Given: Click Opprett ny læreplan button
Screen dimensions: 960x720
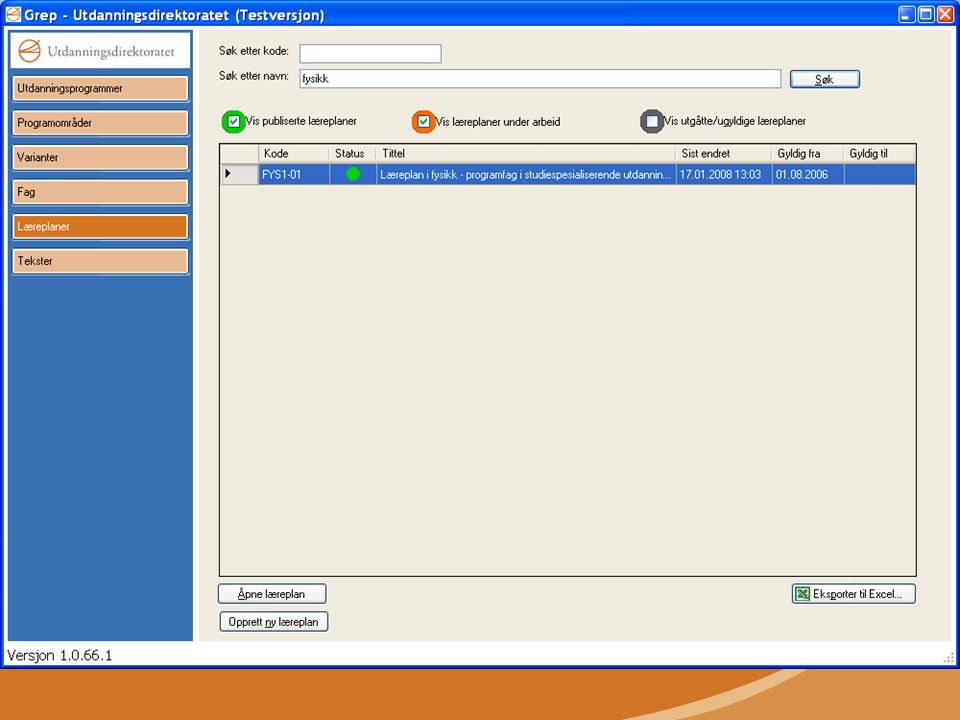Looking at the screenshot, I should point(274,622).
